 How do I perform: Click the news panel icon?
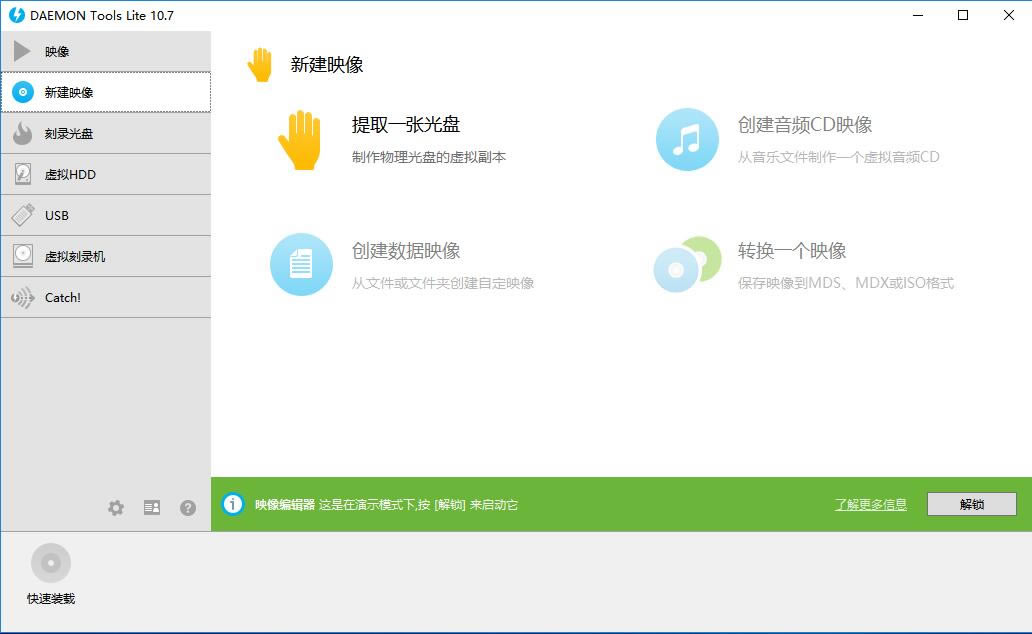(152, 508)
